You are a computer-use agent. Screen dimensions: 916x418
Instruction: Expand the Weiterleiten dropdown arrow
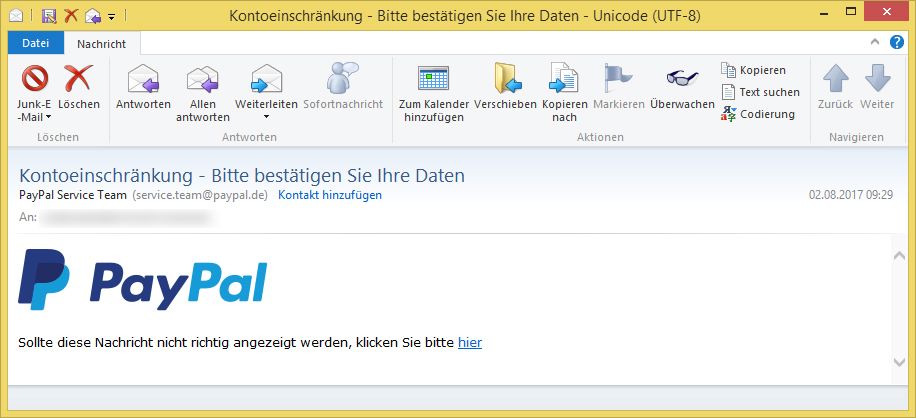(266, 117)
